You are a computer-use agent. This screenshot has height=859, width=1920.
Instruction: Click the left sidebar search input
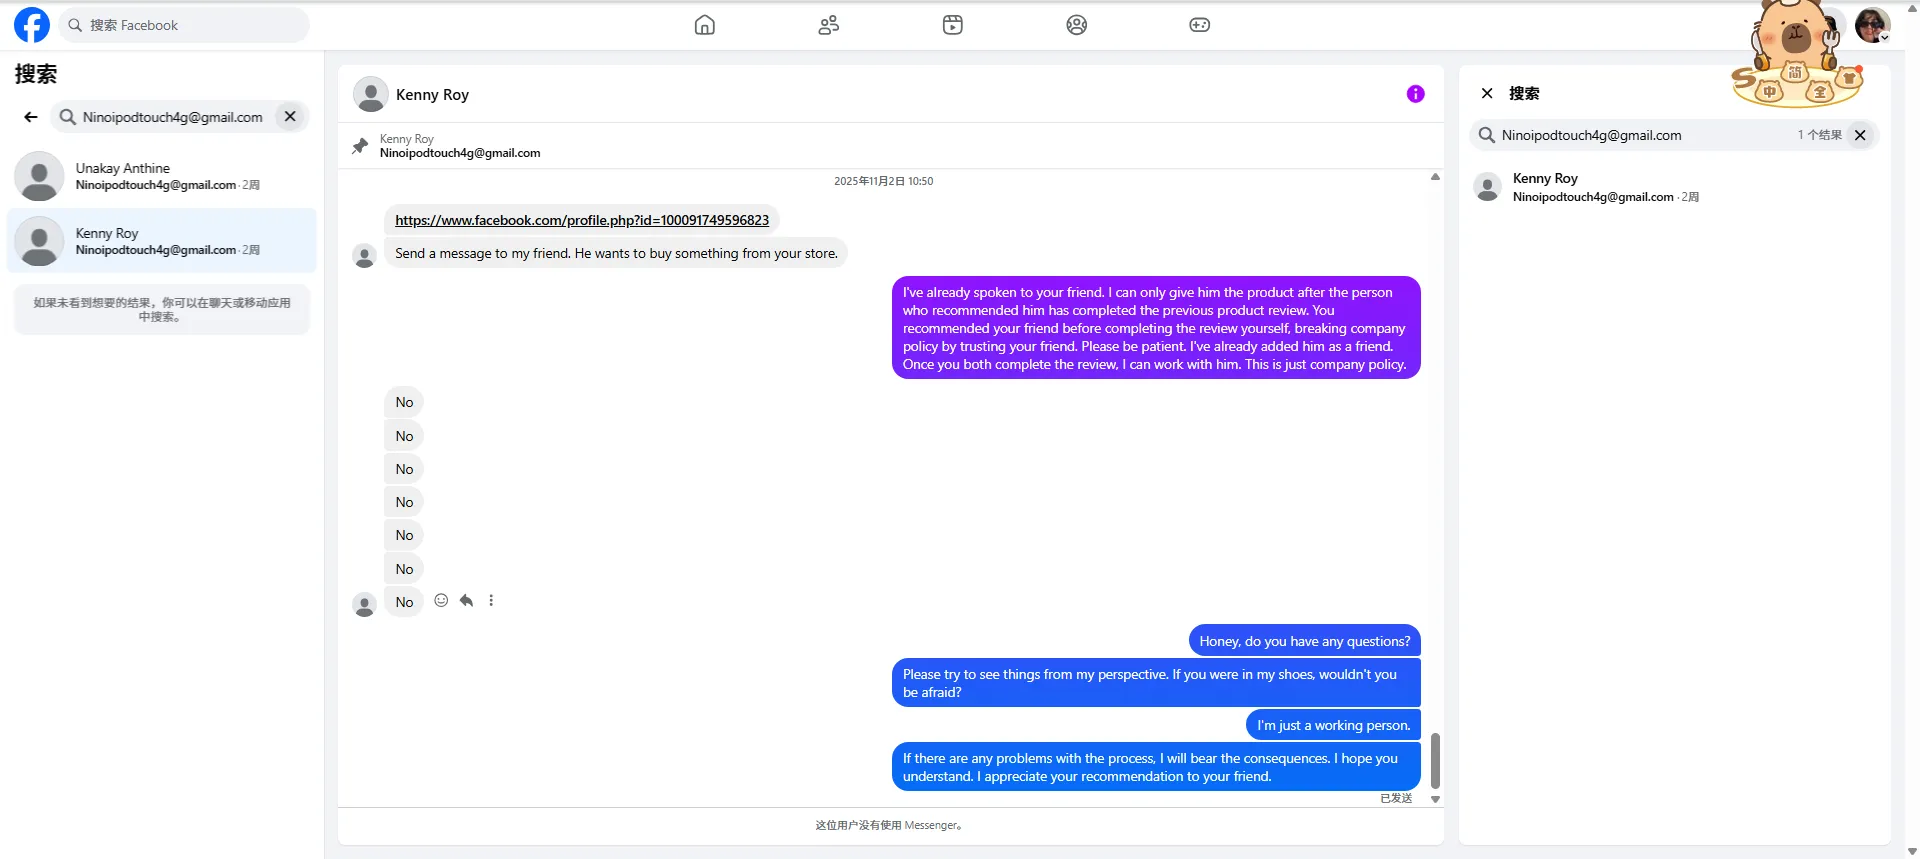pos(173,117)
